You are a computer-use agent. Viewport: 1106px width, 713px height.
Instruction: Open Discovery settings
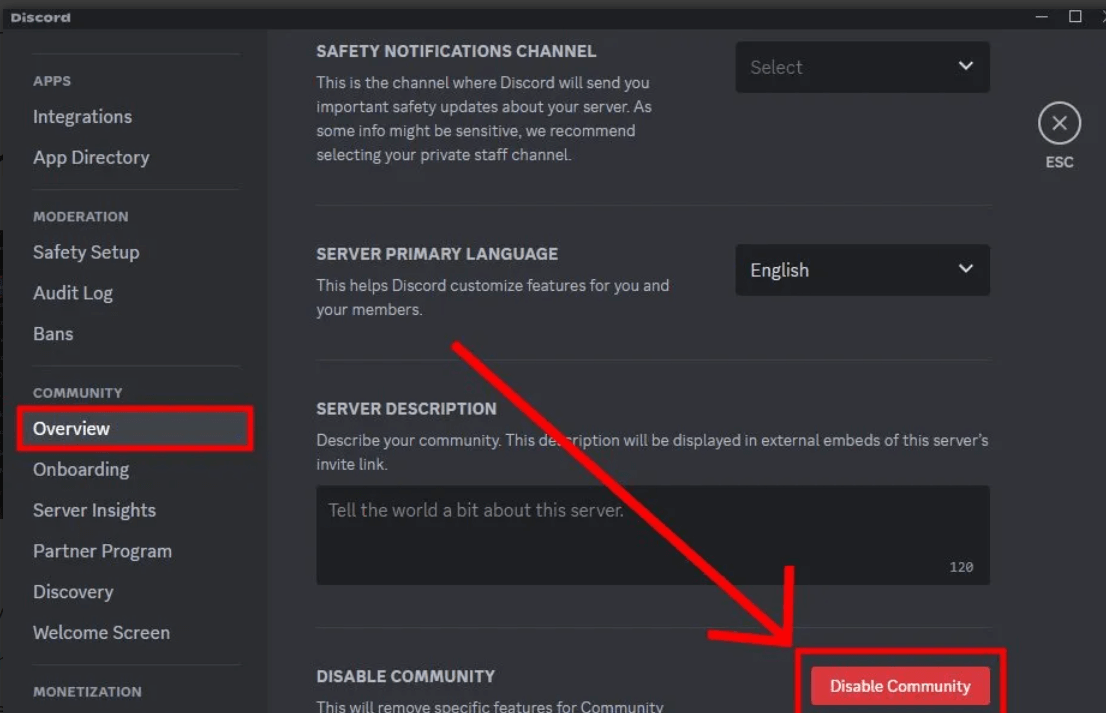click(x=73, y=592)
